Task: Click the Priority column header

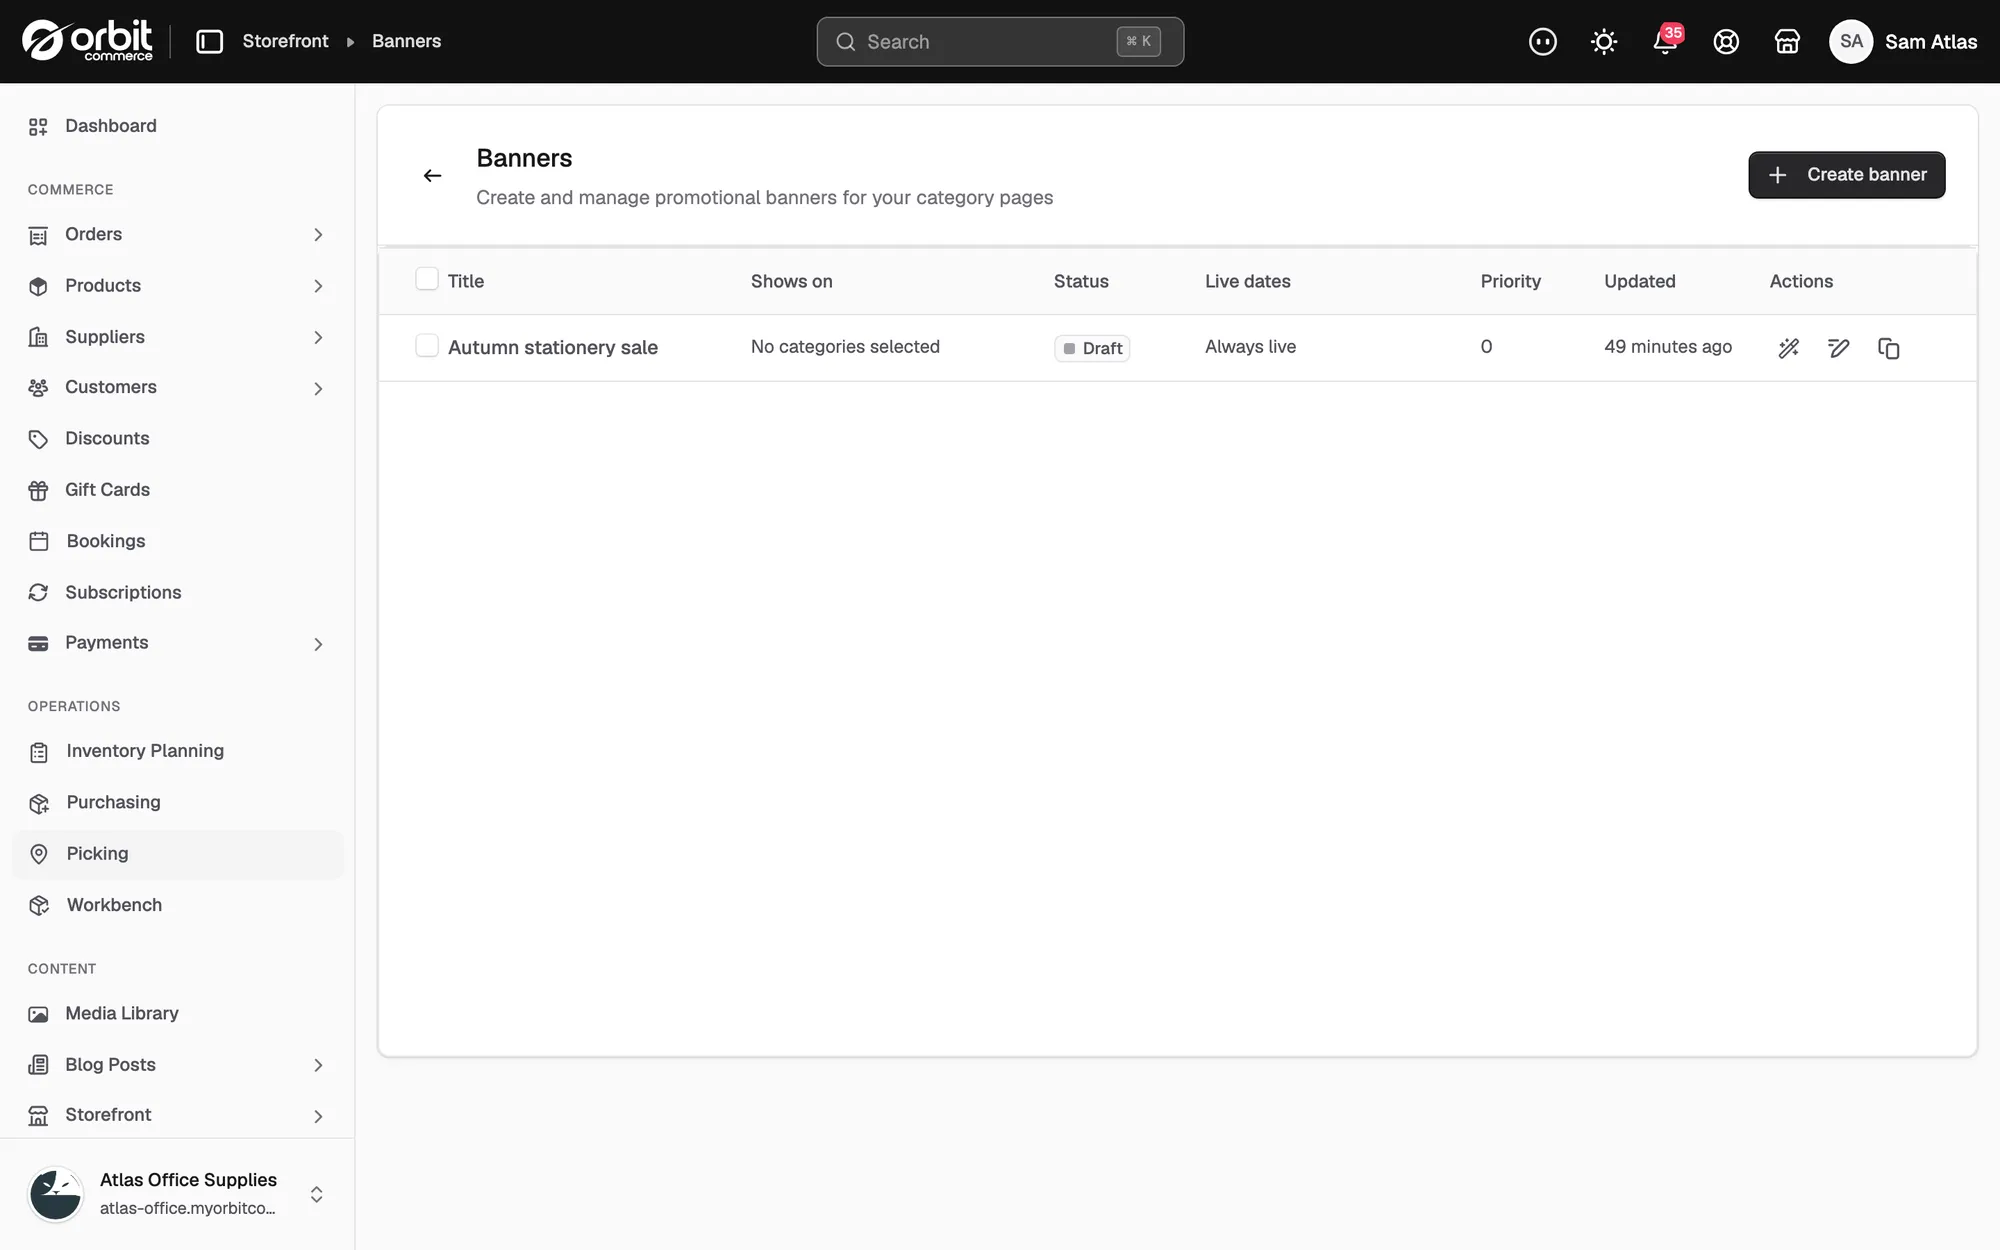Action: 1510,282
